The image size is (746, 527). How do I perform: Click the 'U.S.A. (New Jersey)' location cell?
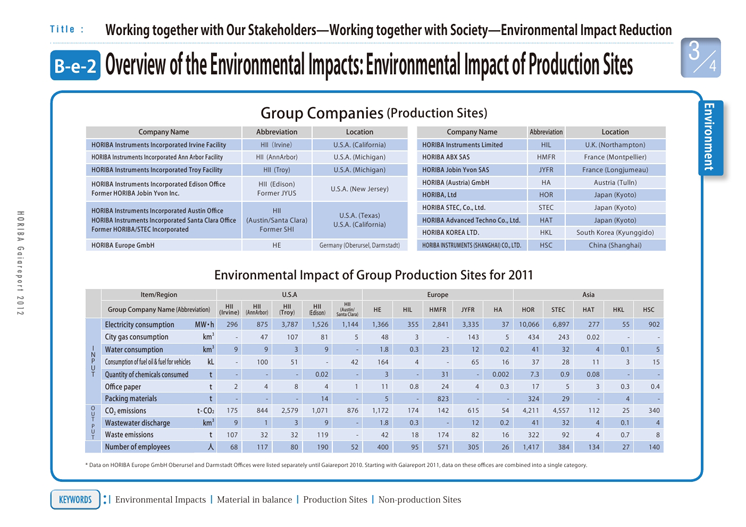pos(360,189)
